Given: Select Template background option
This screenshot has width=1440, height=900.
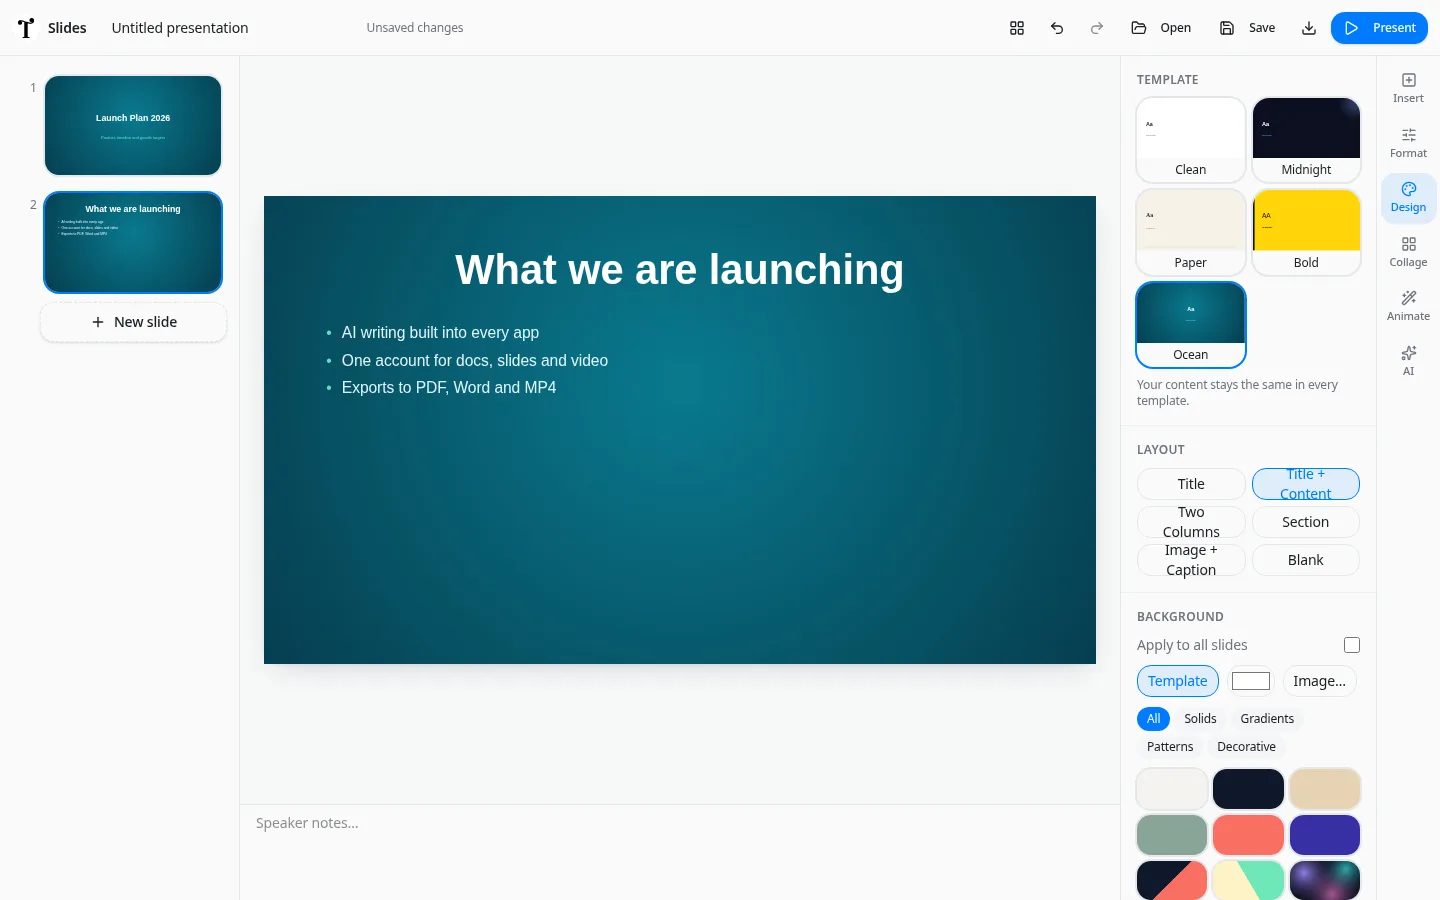Looking at the screenshot, I should tap(1178, 681).
